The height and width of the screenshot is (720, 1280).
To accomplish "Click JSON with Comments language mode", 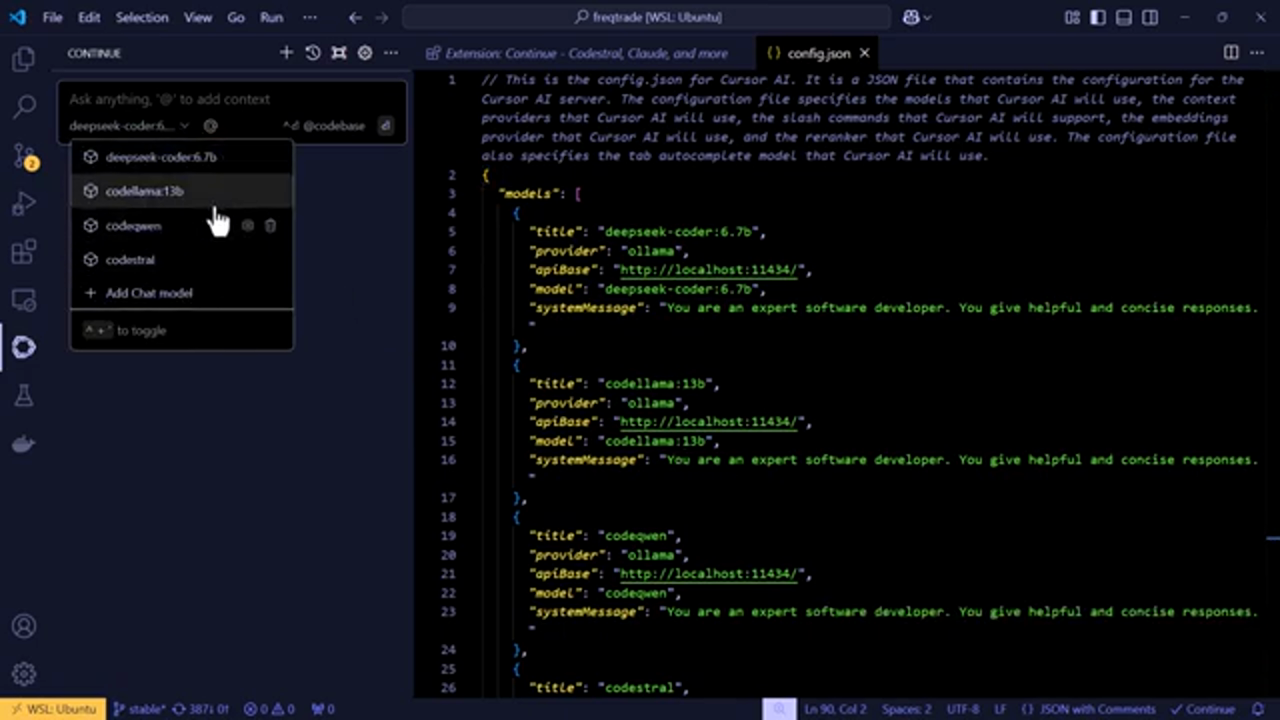I will (1088, 709).
